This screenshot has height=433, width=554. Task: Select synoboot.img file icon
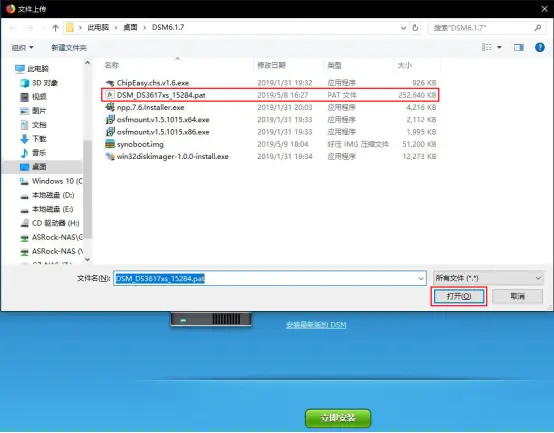(110, 144)
